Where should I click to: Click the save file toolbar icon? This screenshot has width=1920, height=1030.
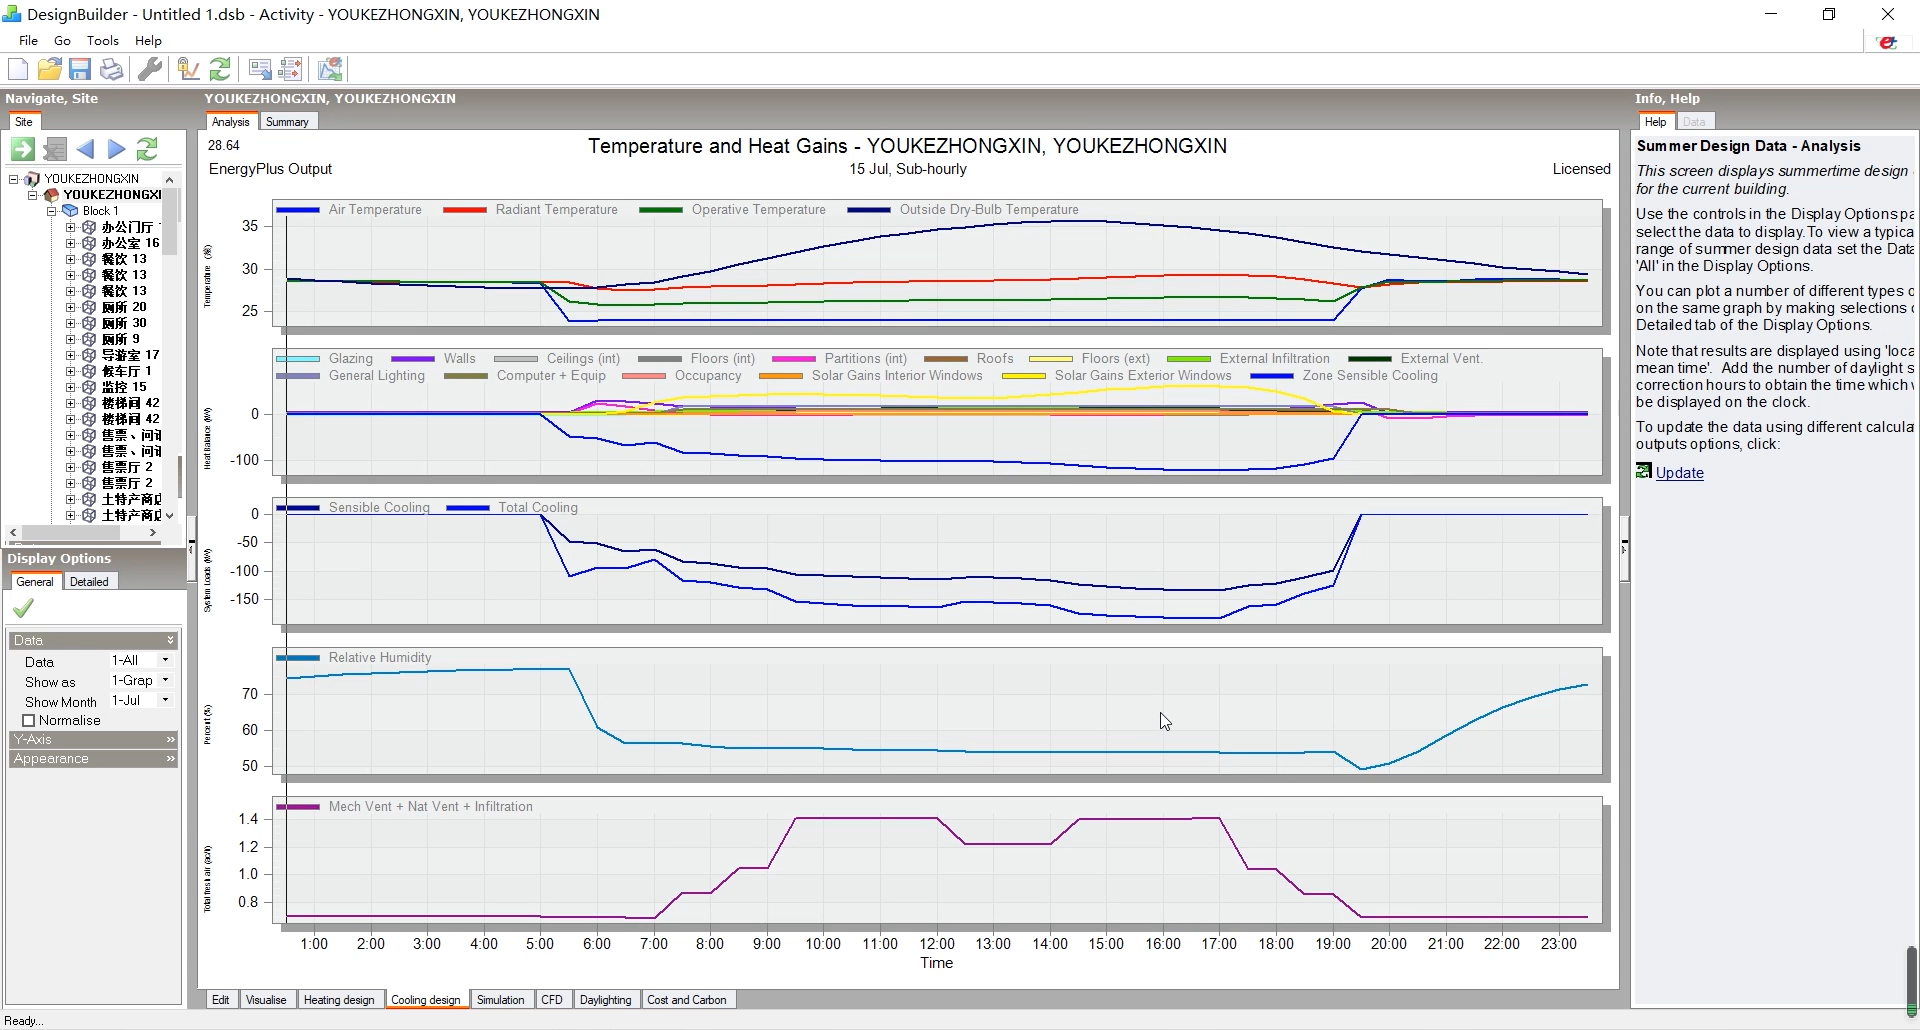tap(80, 69)
